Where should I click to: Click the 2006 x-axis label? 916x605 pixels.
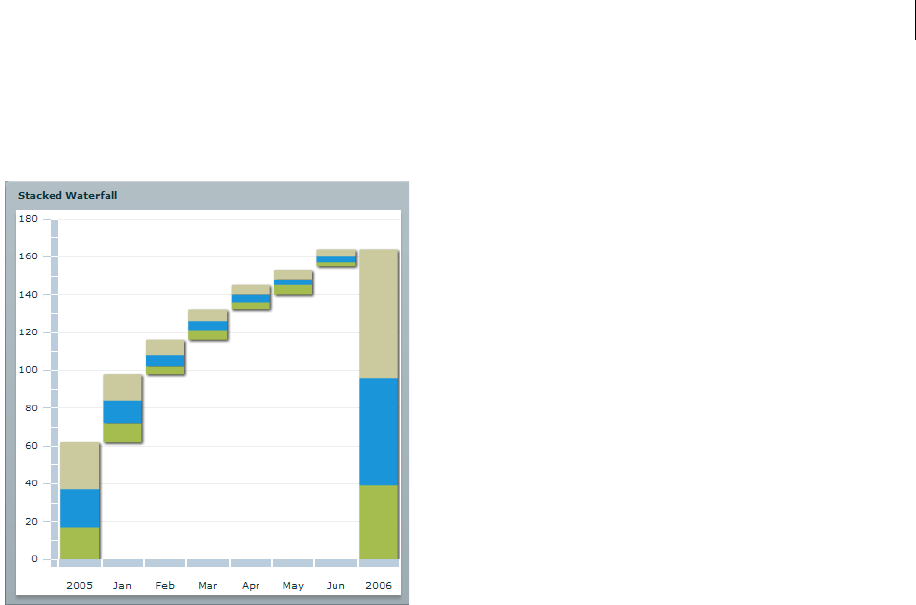379,585
